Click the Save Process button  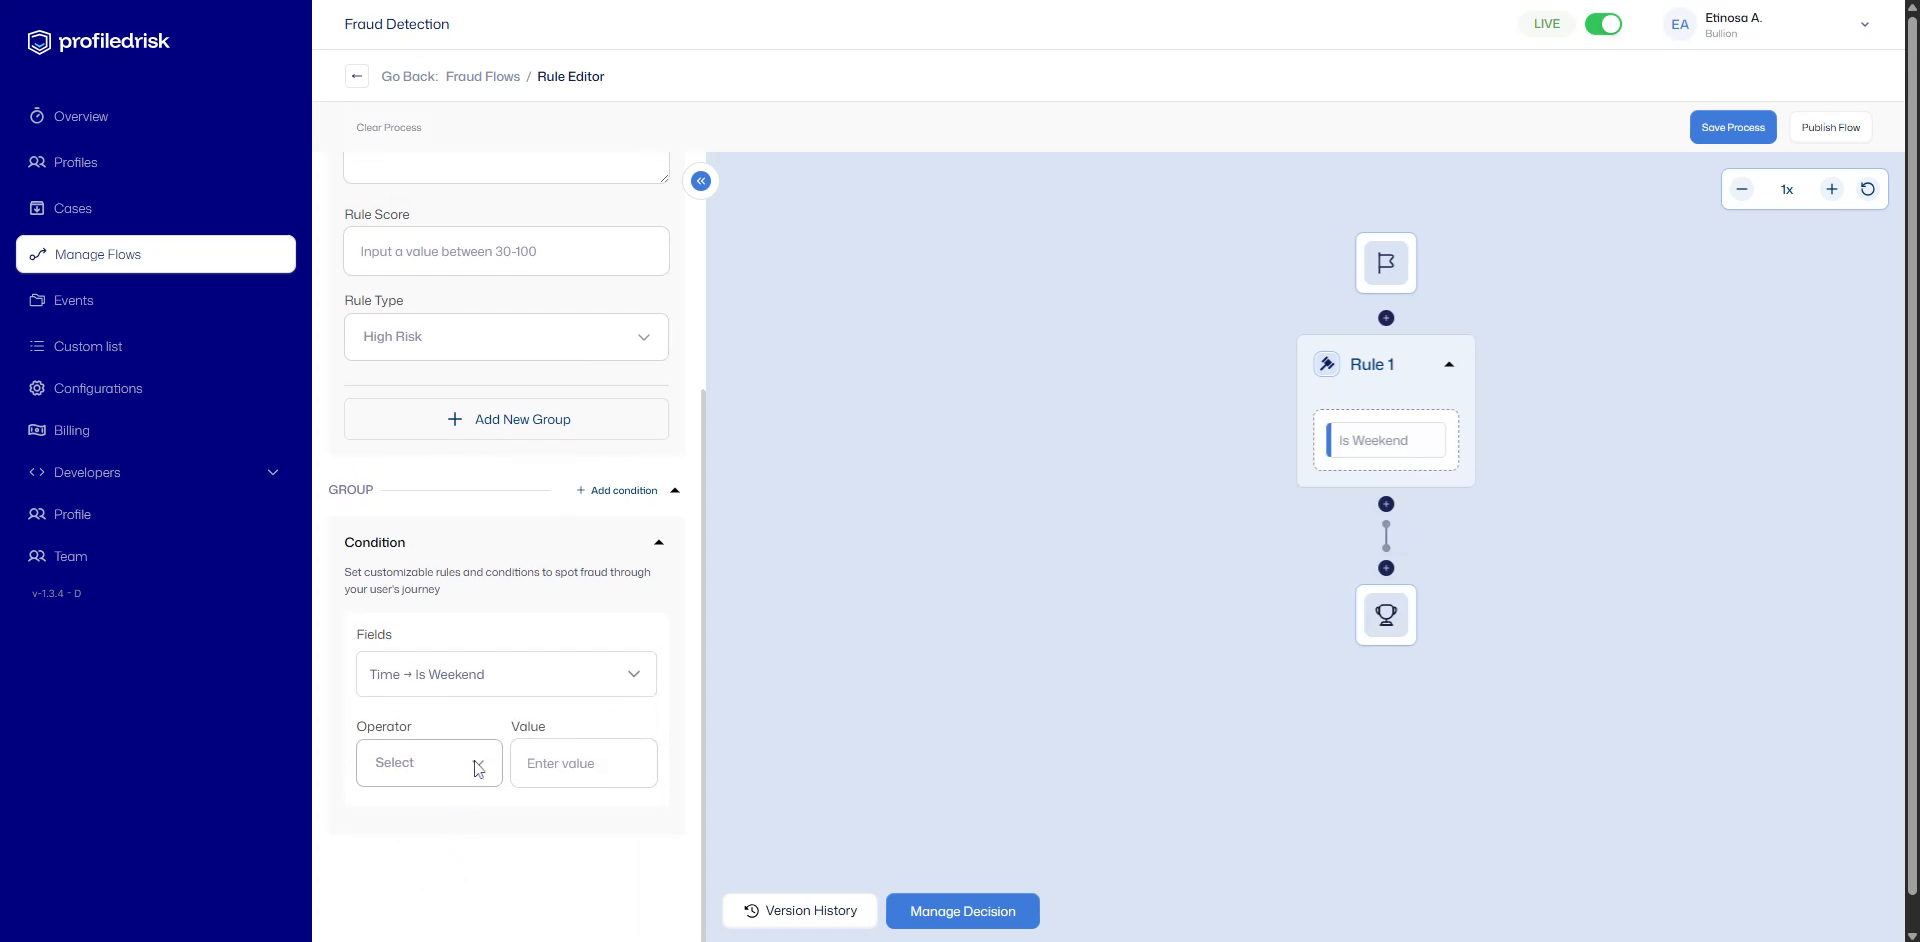(x=1732, y=127)
